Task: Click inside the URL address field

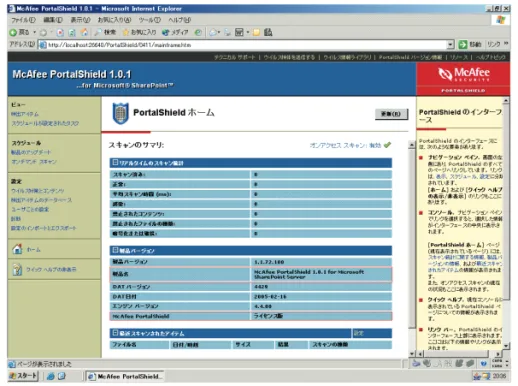Action: click(246, 45)
